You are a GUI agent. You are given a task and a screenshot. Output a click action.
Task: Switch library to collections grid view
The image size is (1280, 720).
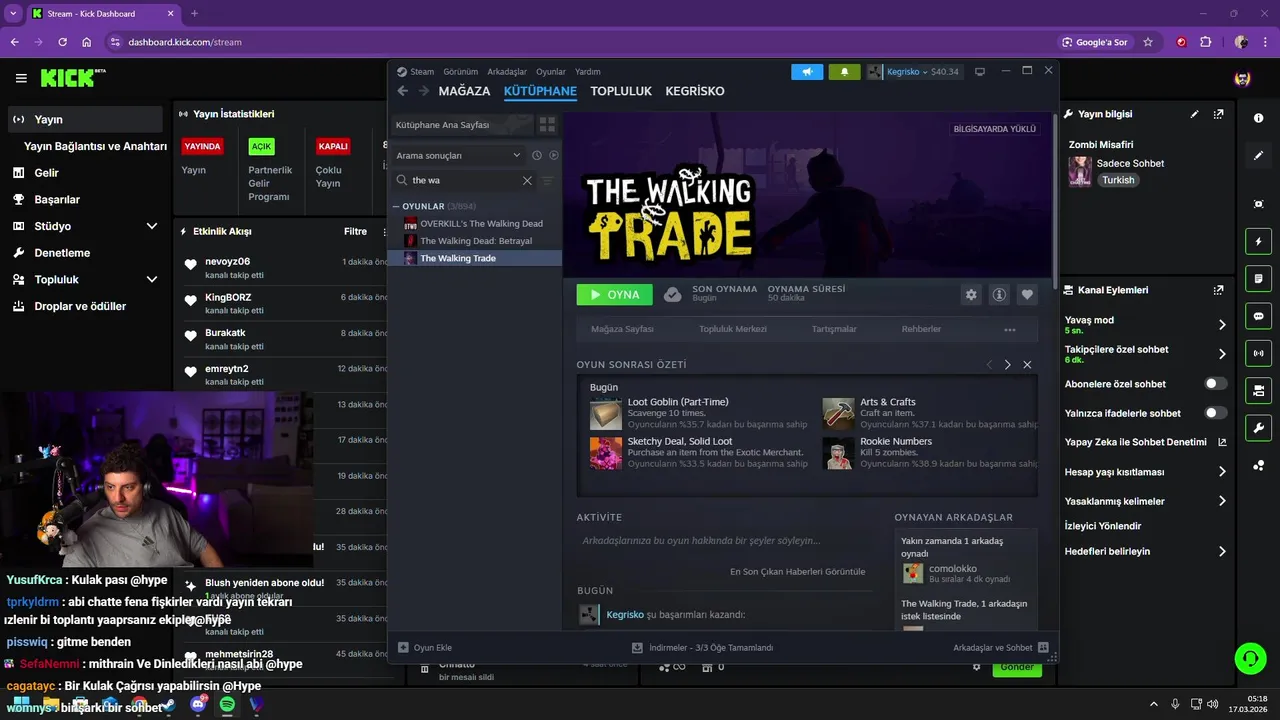pos(547,125)
